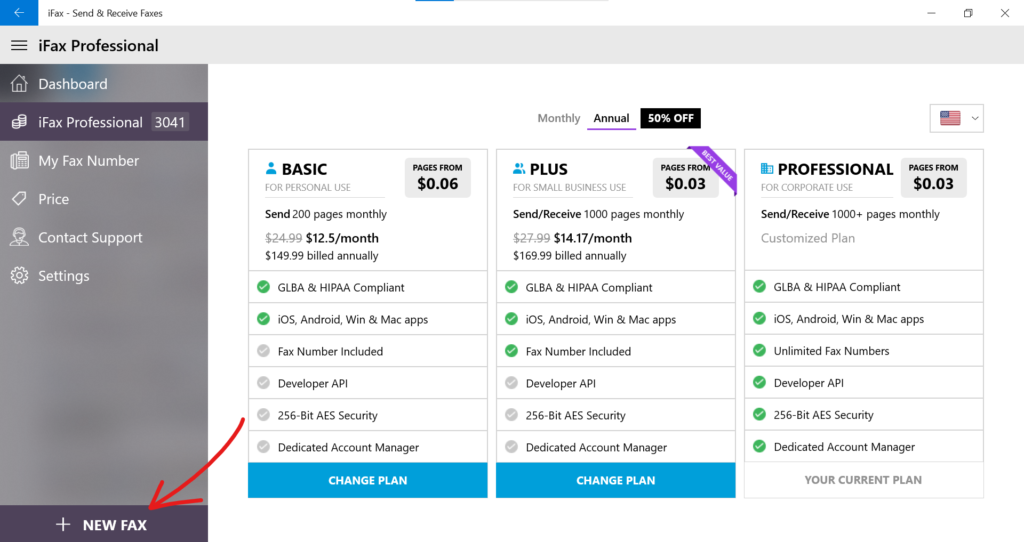Click the Settings gear icon

20,276
